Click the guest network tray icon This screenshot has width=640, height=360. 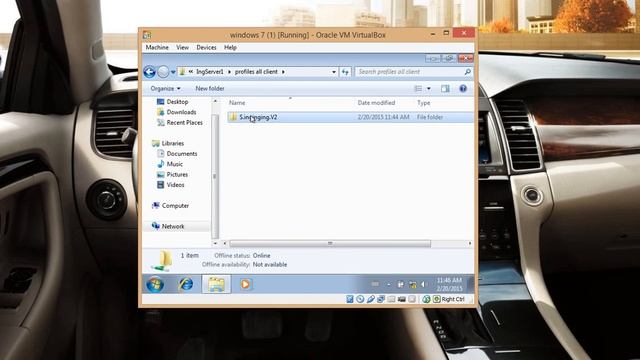click(413, 284)
